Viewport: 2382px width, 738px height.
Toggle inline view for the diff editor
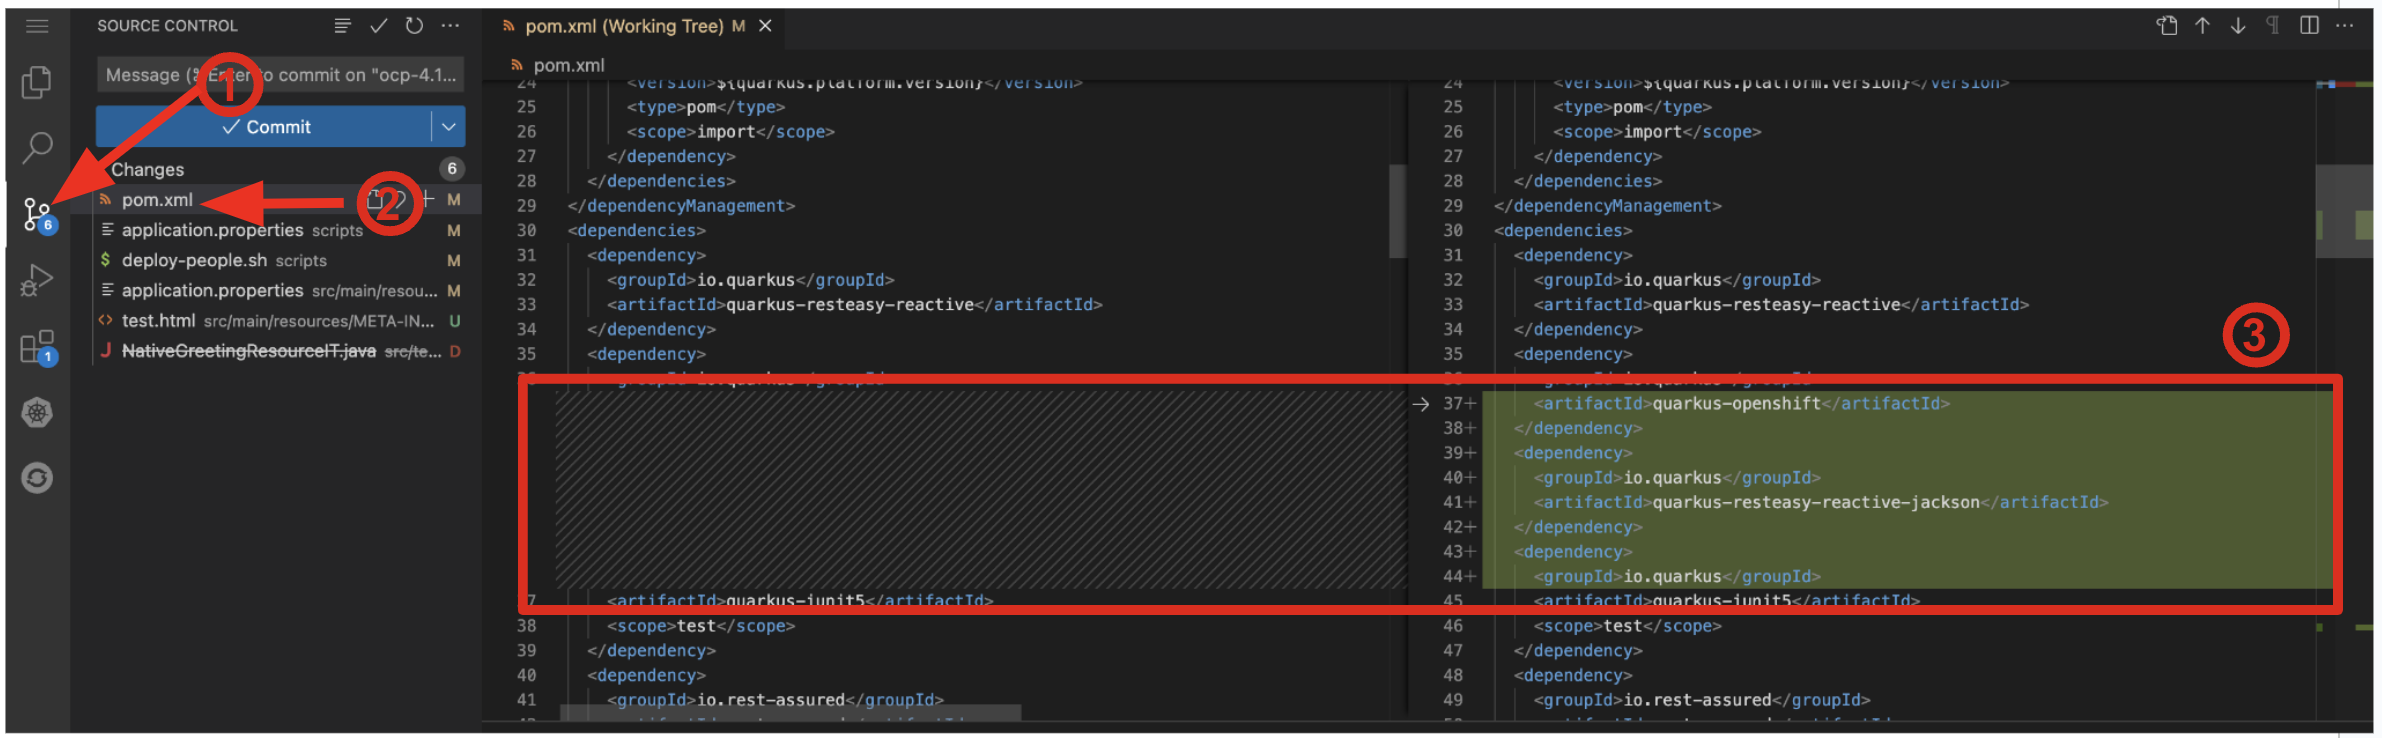pyautogui.click(x=2309, y=26)
